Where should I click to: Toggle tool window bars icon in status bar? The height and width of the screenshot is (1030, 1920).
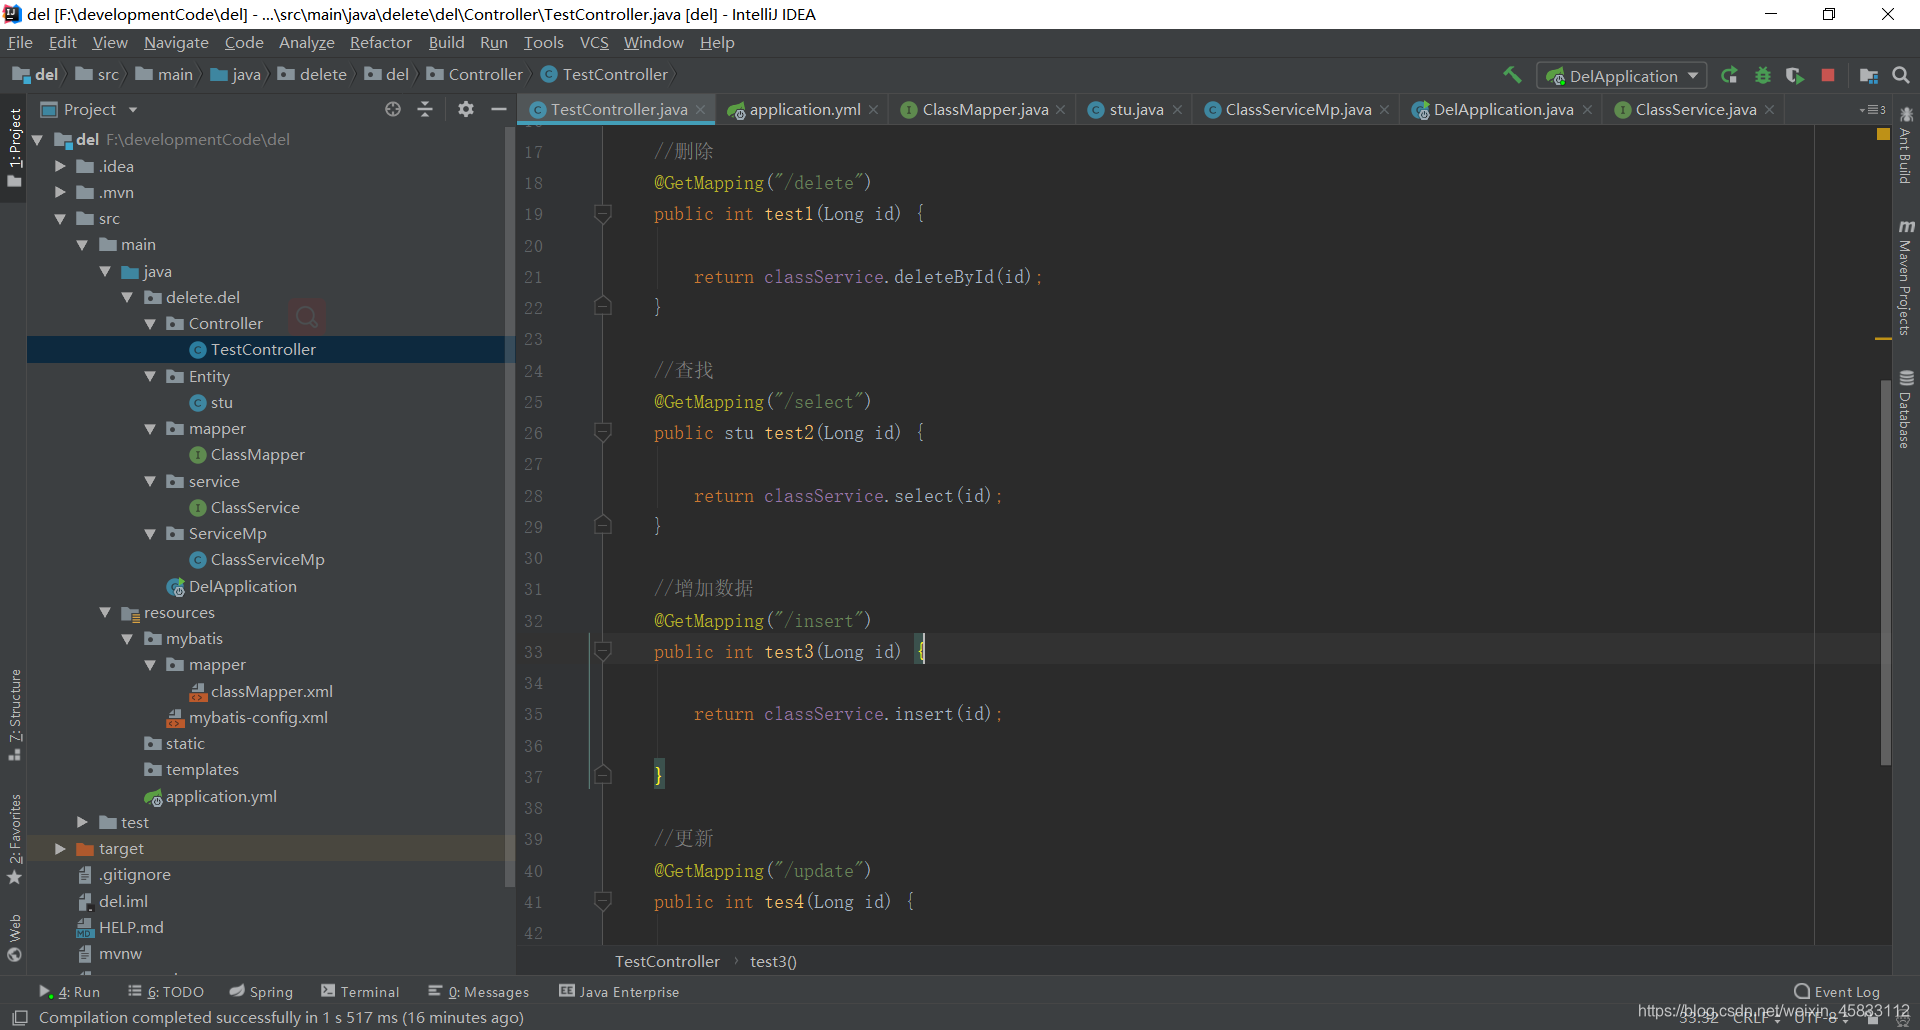click(x=19, y=1017)
